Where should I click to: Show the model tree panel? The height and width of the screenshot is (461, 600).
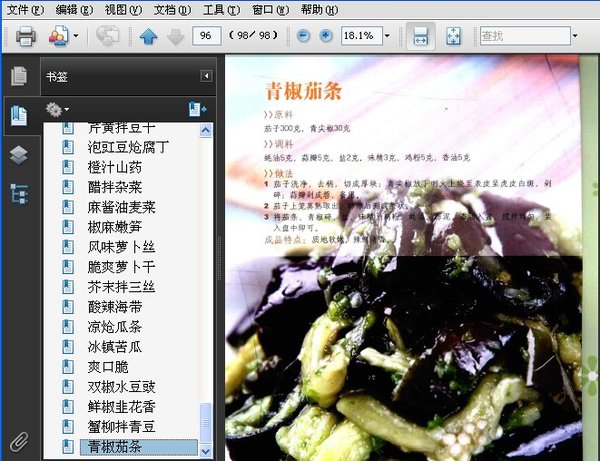(19, 194)
